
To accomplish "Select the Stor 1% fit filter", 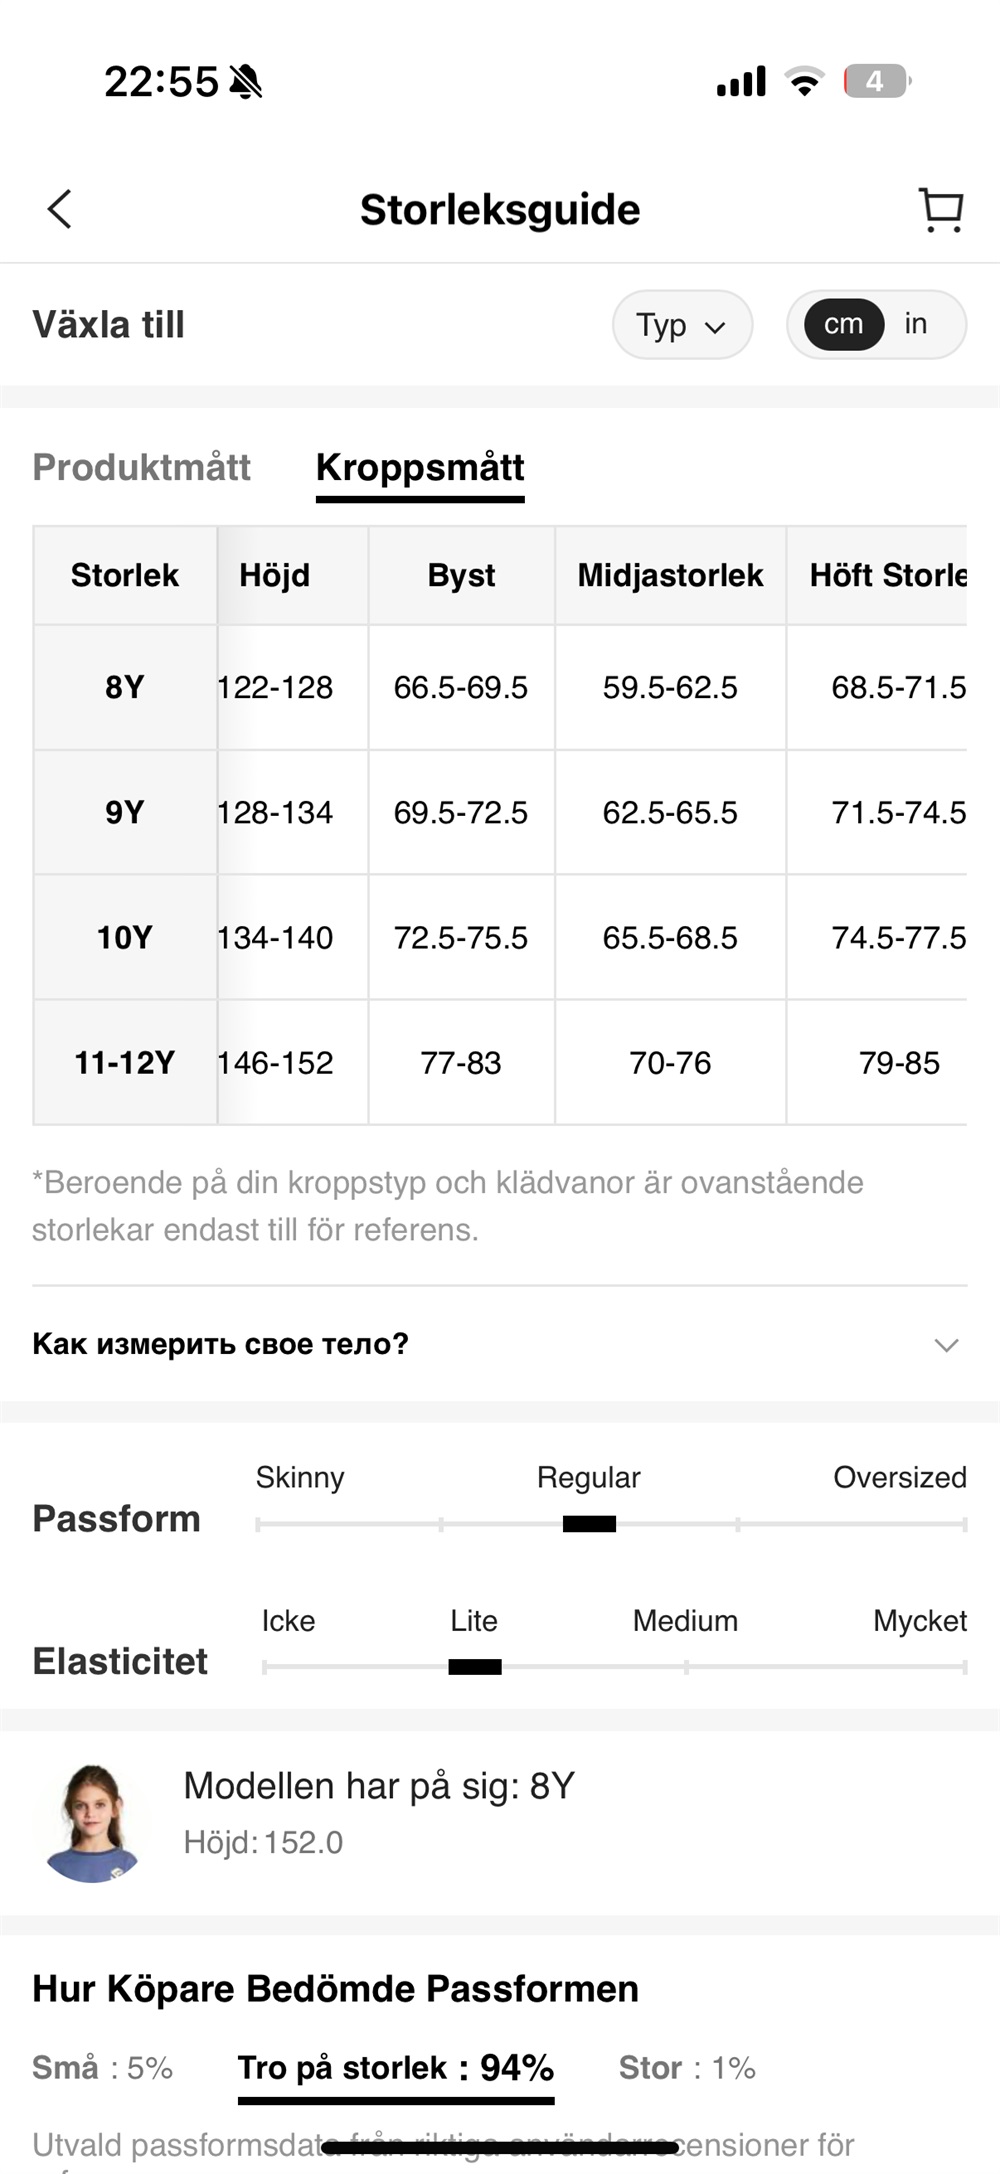I will 687,2067.
